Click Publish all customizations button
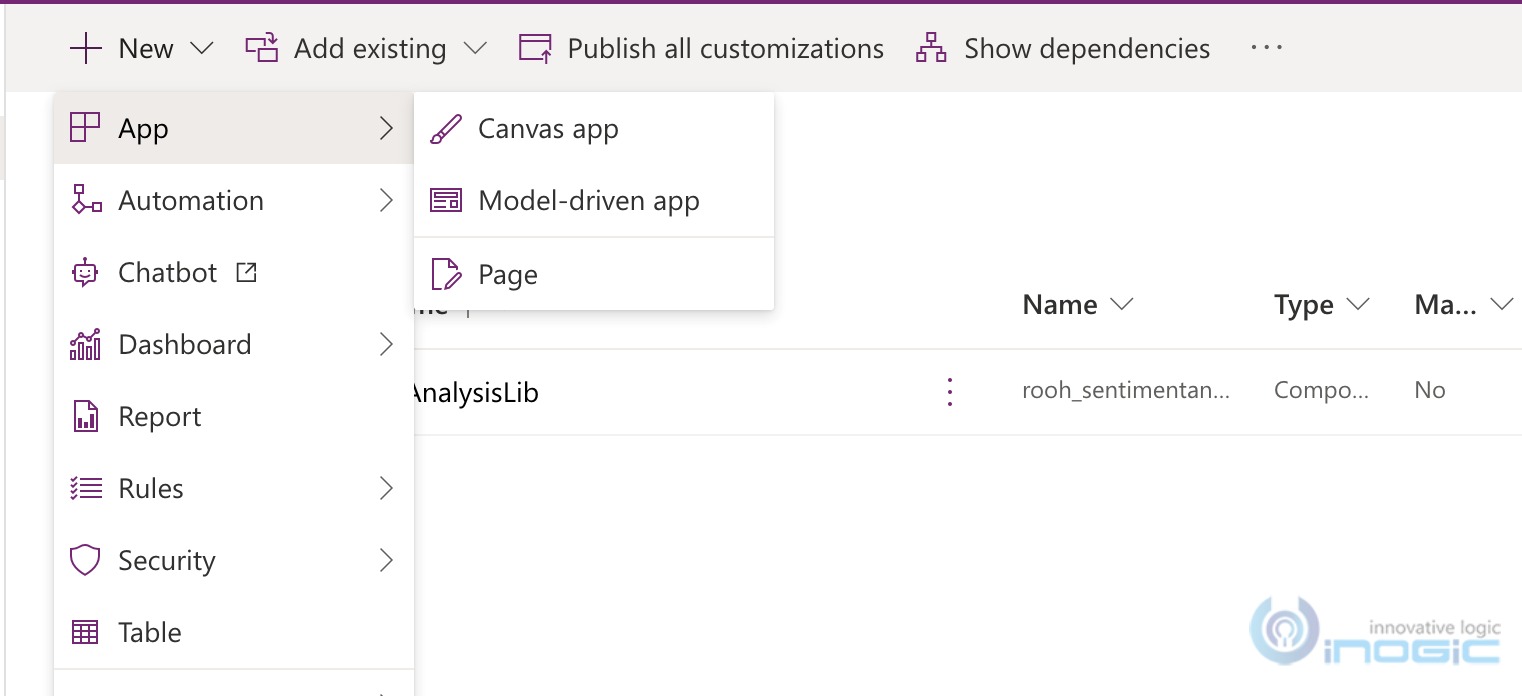The image size is (1522, 696). pos(701,48)
